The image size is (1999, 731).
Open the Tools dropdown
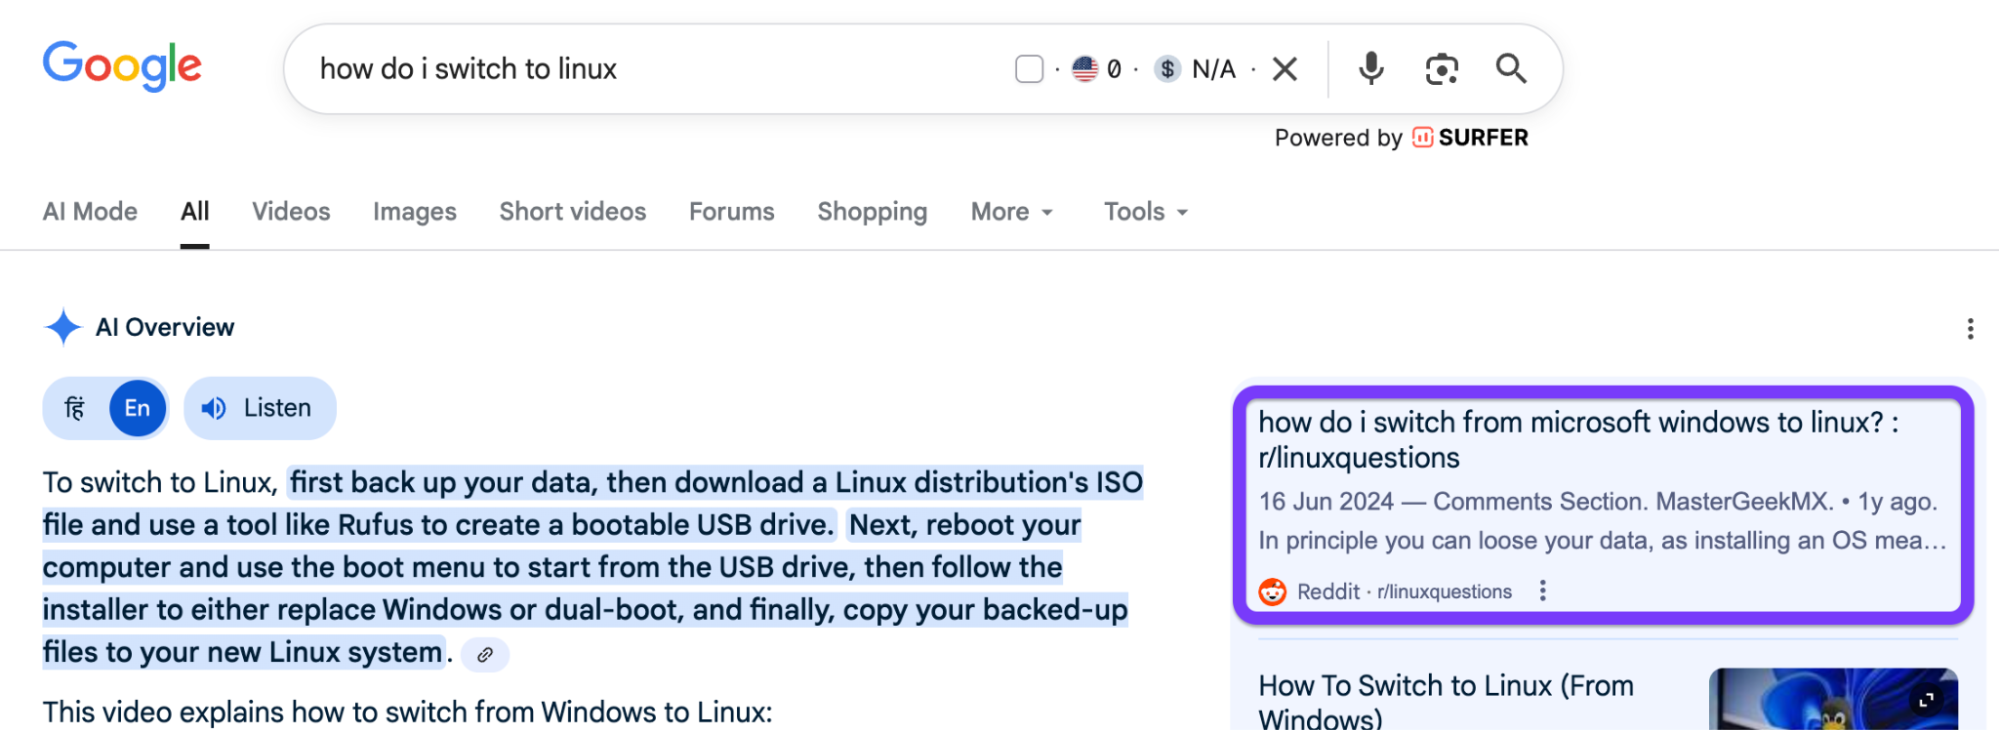tap(1145, 212)
